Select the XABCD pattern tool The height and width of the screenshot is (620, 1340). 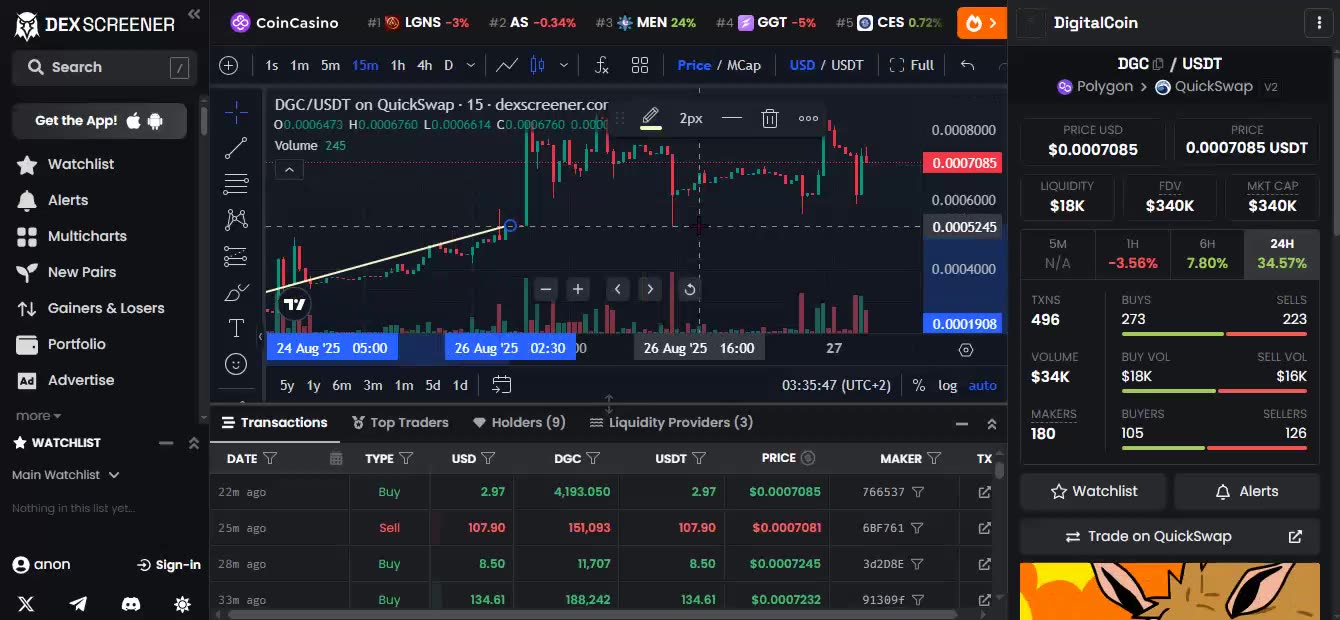click(236, 219)
